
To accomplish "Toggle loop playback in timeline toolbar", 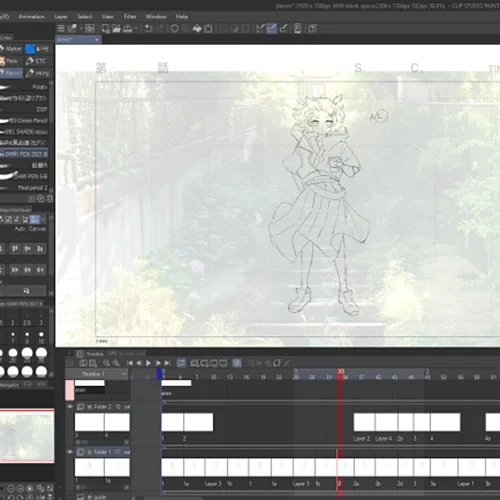I will point(181,363).
